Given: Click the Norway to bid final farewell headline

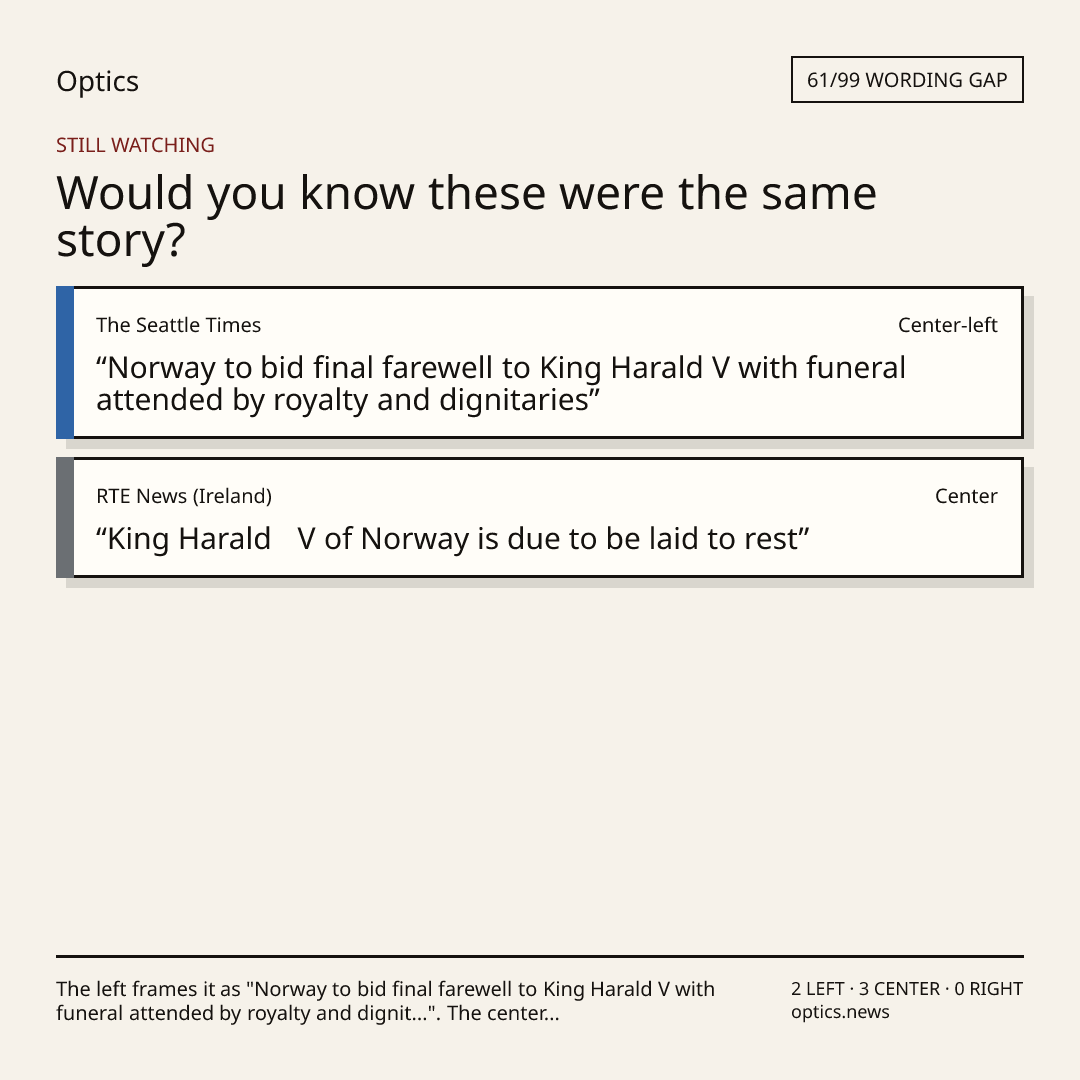Looking at the screenshot, I should [x=501, y=384].
